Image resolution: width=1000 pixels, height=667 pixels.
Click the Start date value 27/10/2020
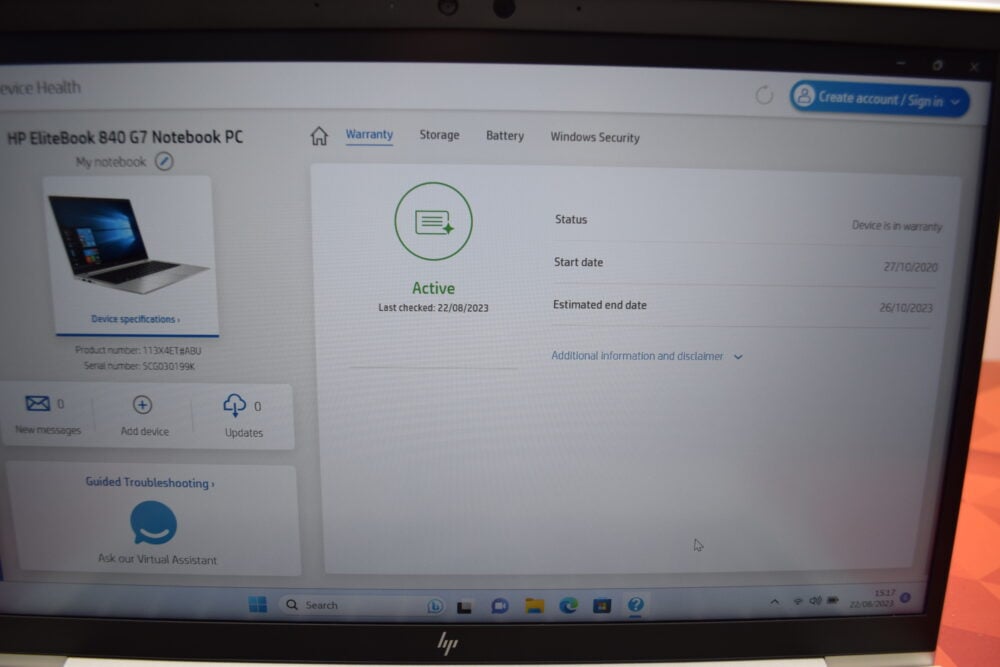pyautogui.click(x=910, y=267)
